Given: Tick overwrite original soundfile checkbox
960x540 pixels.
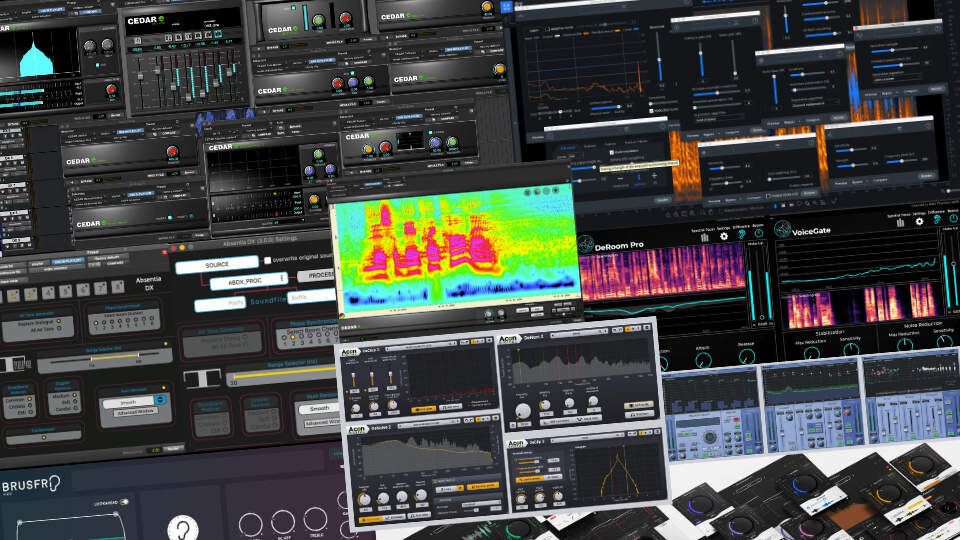Looking at the screenshot, I should tap(267, 260).
